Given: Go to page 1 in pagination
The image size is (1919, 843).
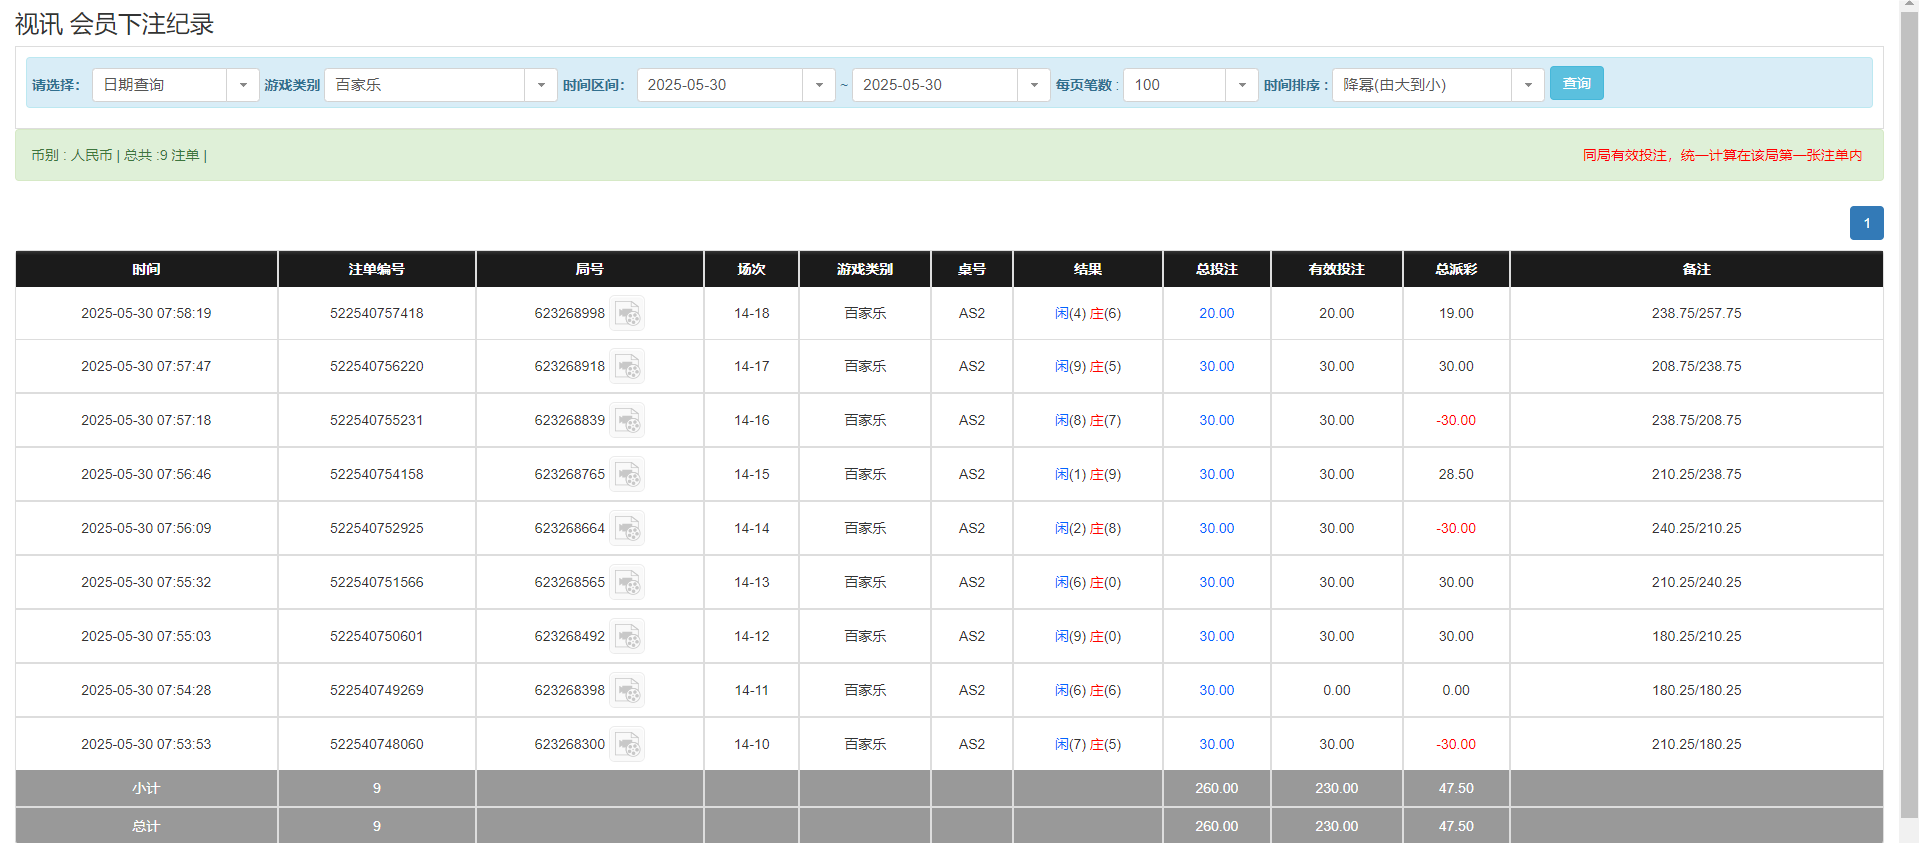Looking at the screenshot, I should [x=1866, y=223].
